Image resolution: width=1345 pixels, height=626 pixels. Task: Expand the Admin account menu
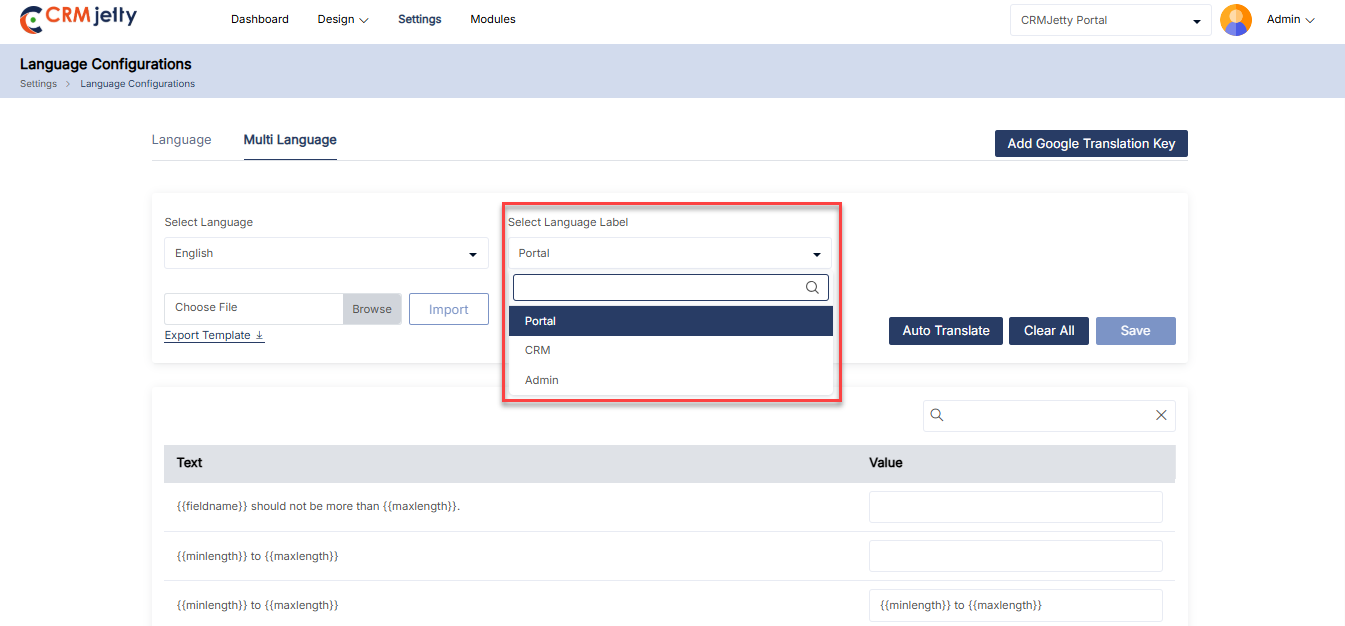pos(1290,19)
